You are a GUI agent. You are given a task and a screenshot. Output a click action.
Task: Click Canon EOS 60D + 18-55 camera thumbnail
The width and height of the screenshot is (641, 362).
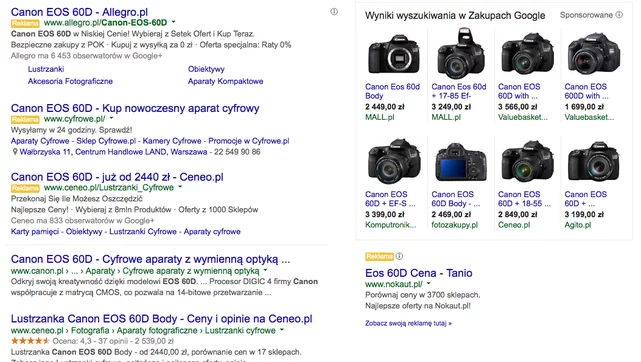(527, 161)
